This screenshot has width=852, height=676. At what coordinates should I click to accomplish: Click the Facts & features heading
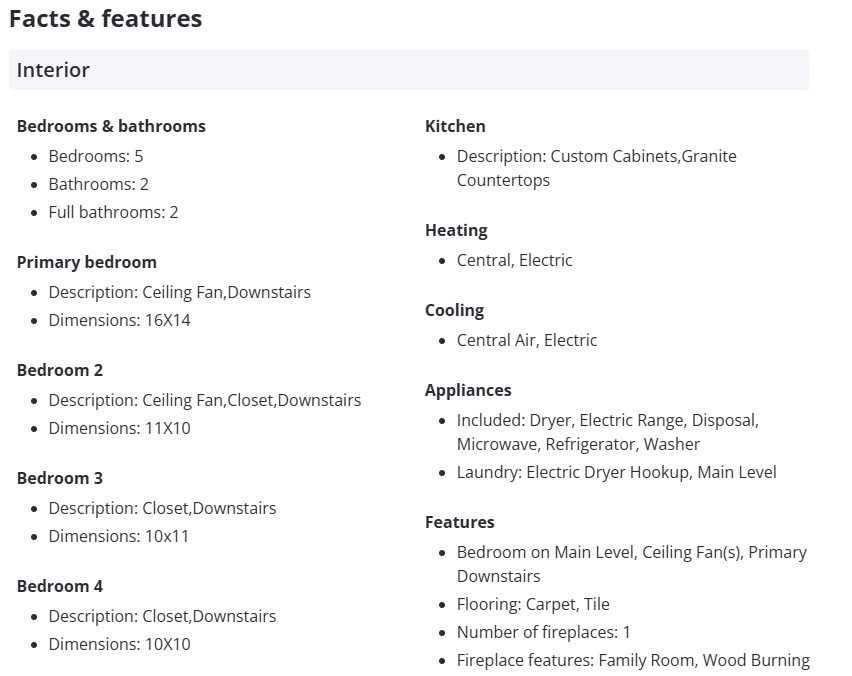pyautogui.click(x=105, y=19)
